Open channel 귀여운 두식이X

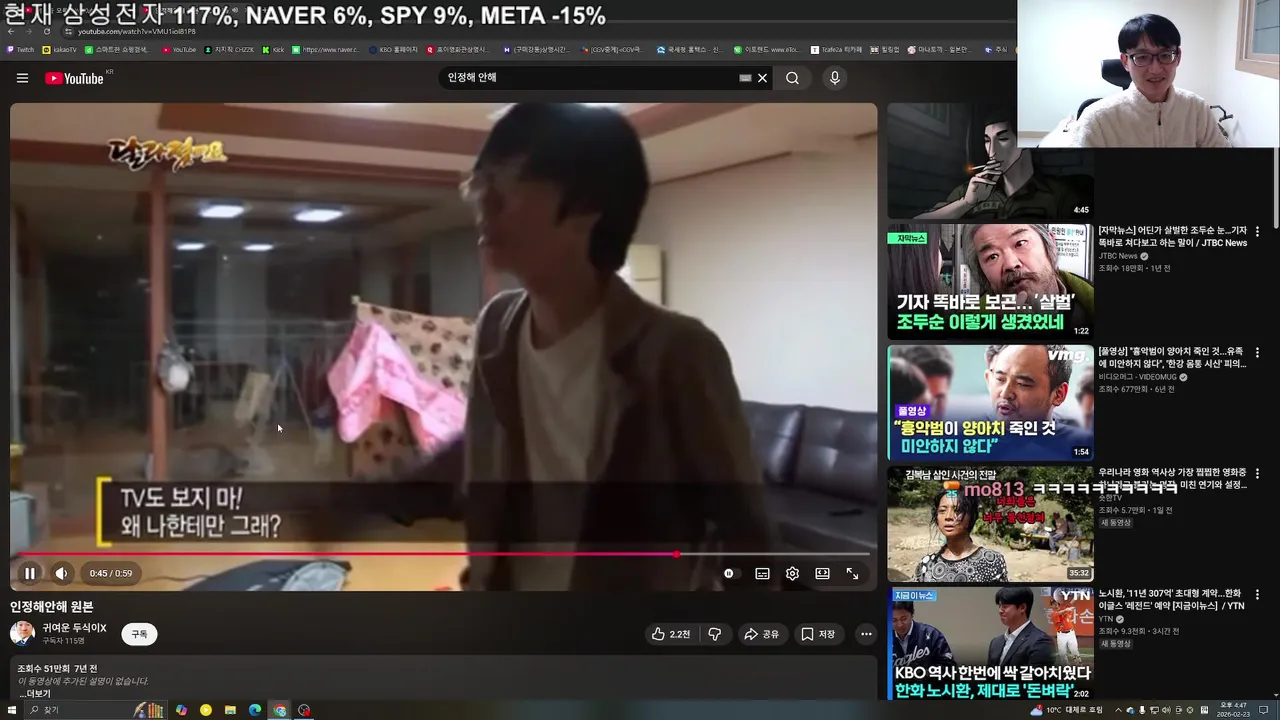tap(74, 628)
